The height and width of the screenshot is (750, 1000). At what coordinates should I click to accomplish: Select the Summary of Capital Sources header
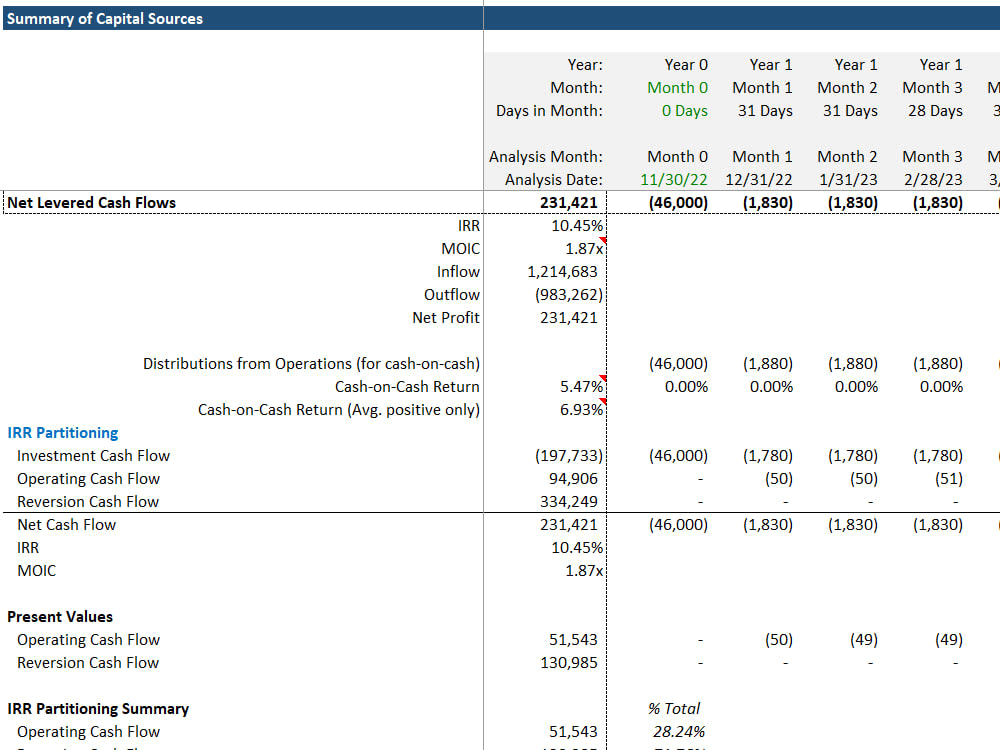coord(105,18)
